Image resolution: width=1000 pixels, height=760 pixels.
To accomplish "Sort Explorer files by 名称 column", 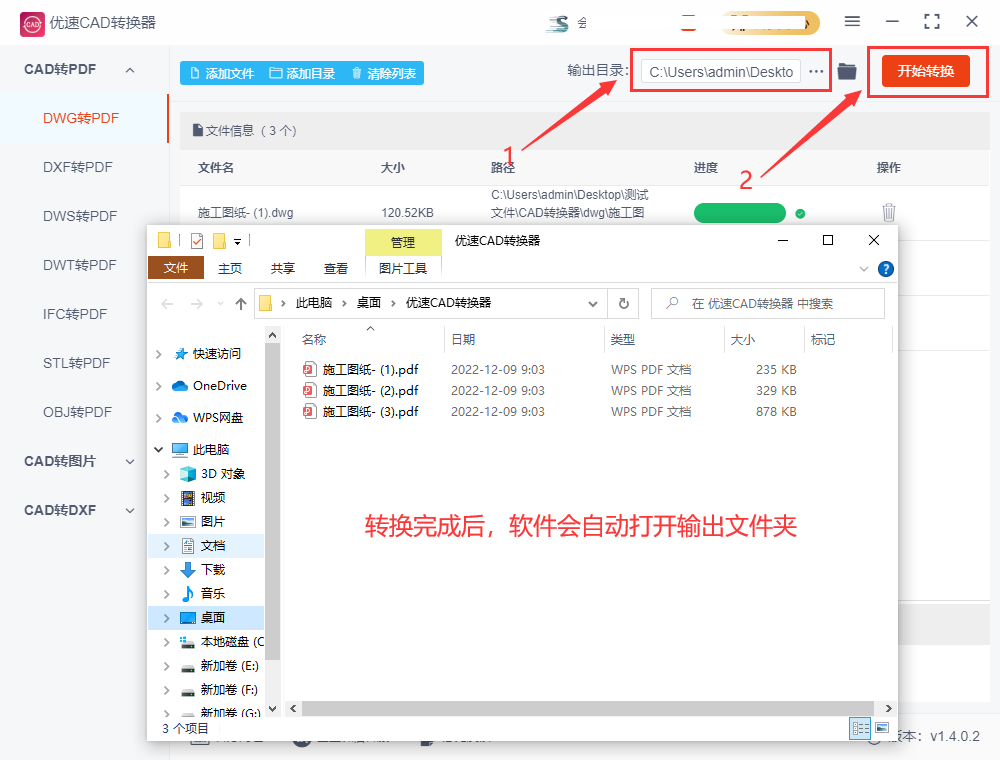I will pyautogui.click(x=314, y=340).
